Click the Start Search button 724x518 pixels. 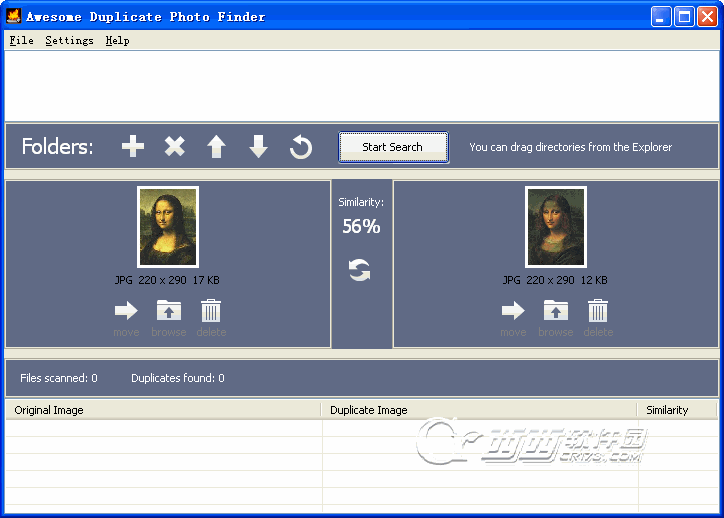[x=393, y=147]
